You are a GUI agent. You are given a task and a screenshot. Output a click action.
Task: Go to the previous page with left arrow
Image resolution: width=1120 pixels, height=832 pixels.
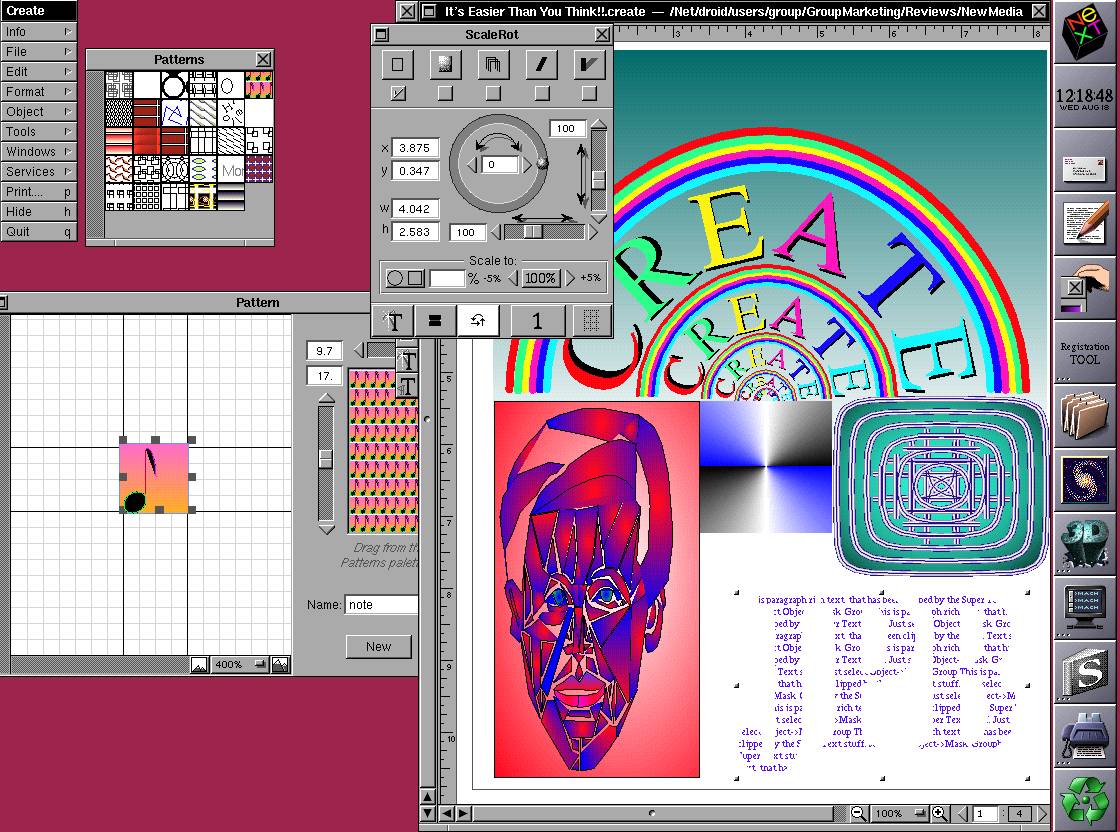click(962, 813)
